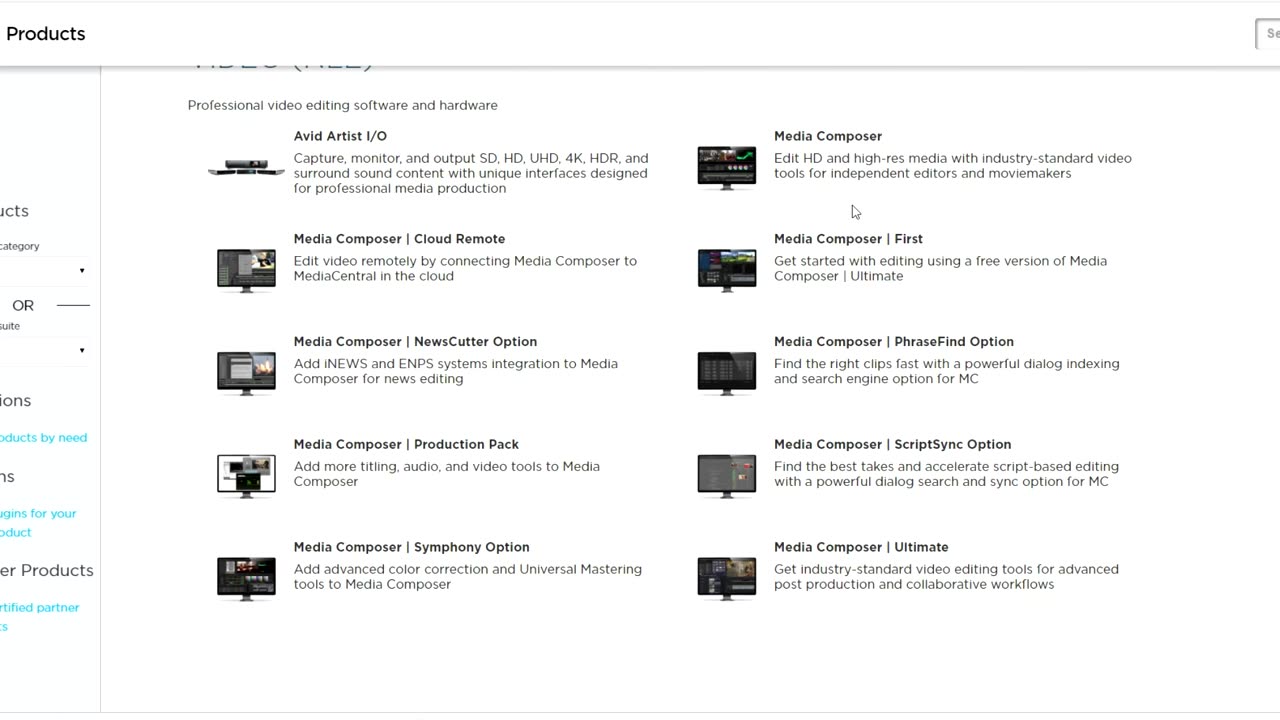This screenshot has height=720, width=1280.
Task: Select description 'Add advanced color correction'
Action: click(x=468, y=576)
